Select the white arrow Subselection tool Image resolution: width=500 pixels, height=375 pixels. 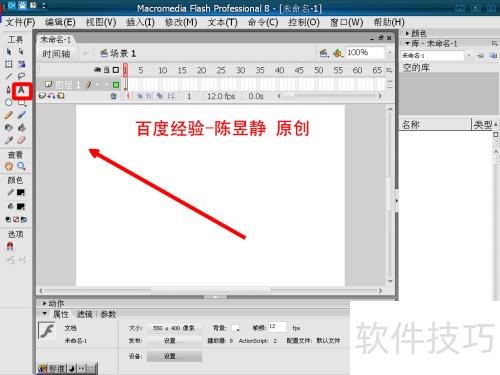click(21, 52)
